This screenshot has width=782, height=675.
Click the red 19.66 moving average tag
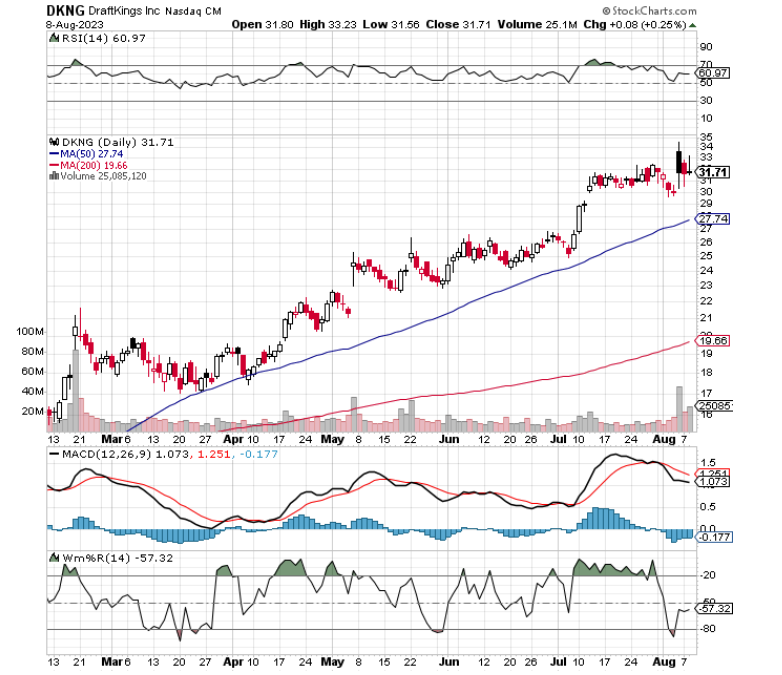(x=713, y=341)
